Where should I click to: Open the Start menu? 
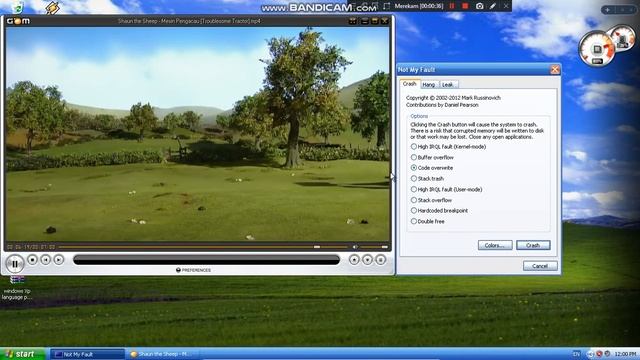[22, 354]
